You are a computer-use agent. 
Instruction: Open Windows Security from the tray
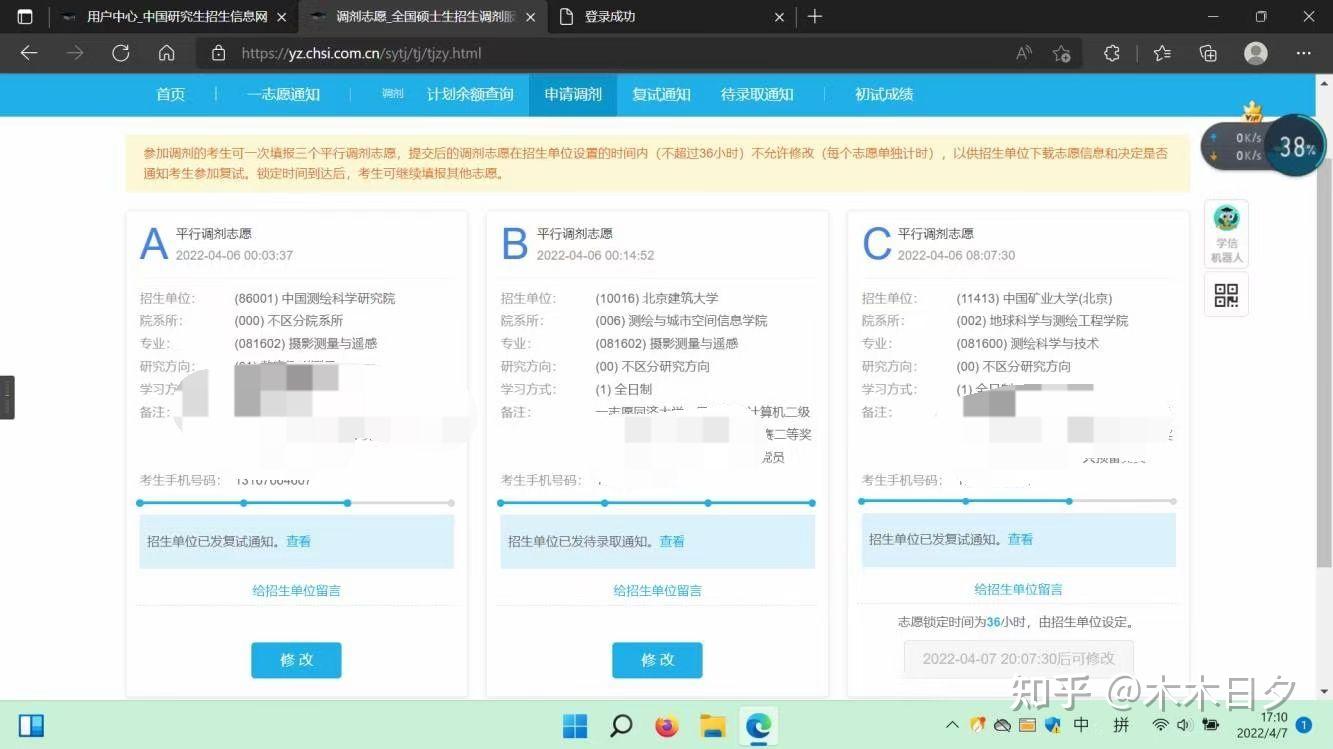[1054, 725]
